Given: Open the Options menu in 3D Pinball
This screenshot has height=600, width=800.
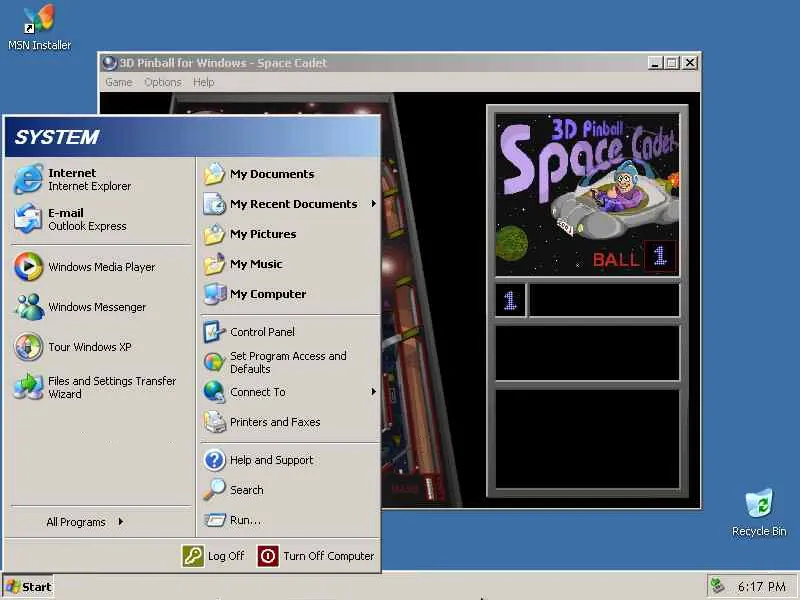Looking at the screenshot, I should tap(163, 82).
